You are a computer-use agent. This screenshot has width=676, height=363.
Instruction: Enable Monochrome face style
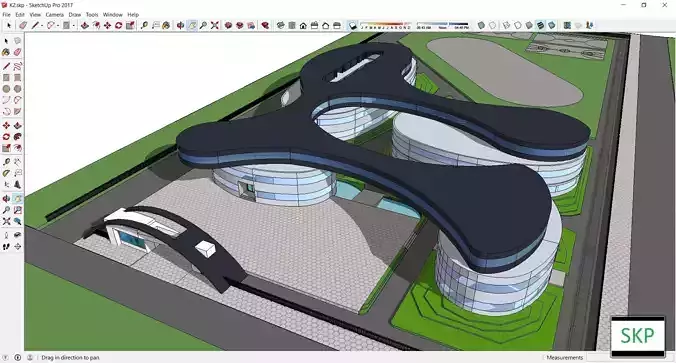551,26
